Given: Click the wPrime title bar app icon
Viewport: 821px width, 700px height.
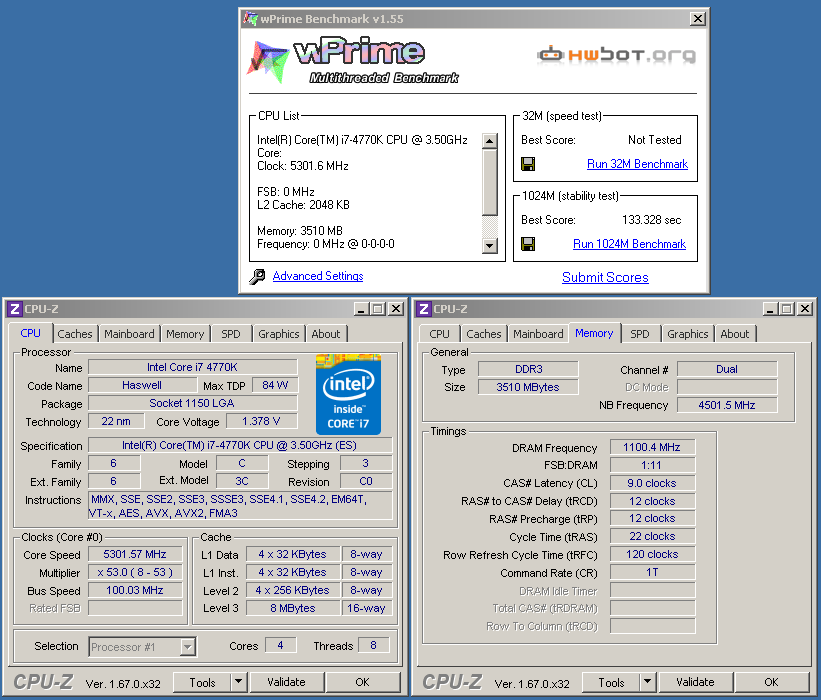Looking at the screenshot, I should coord(250,19).
